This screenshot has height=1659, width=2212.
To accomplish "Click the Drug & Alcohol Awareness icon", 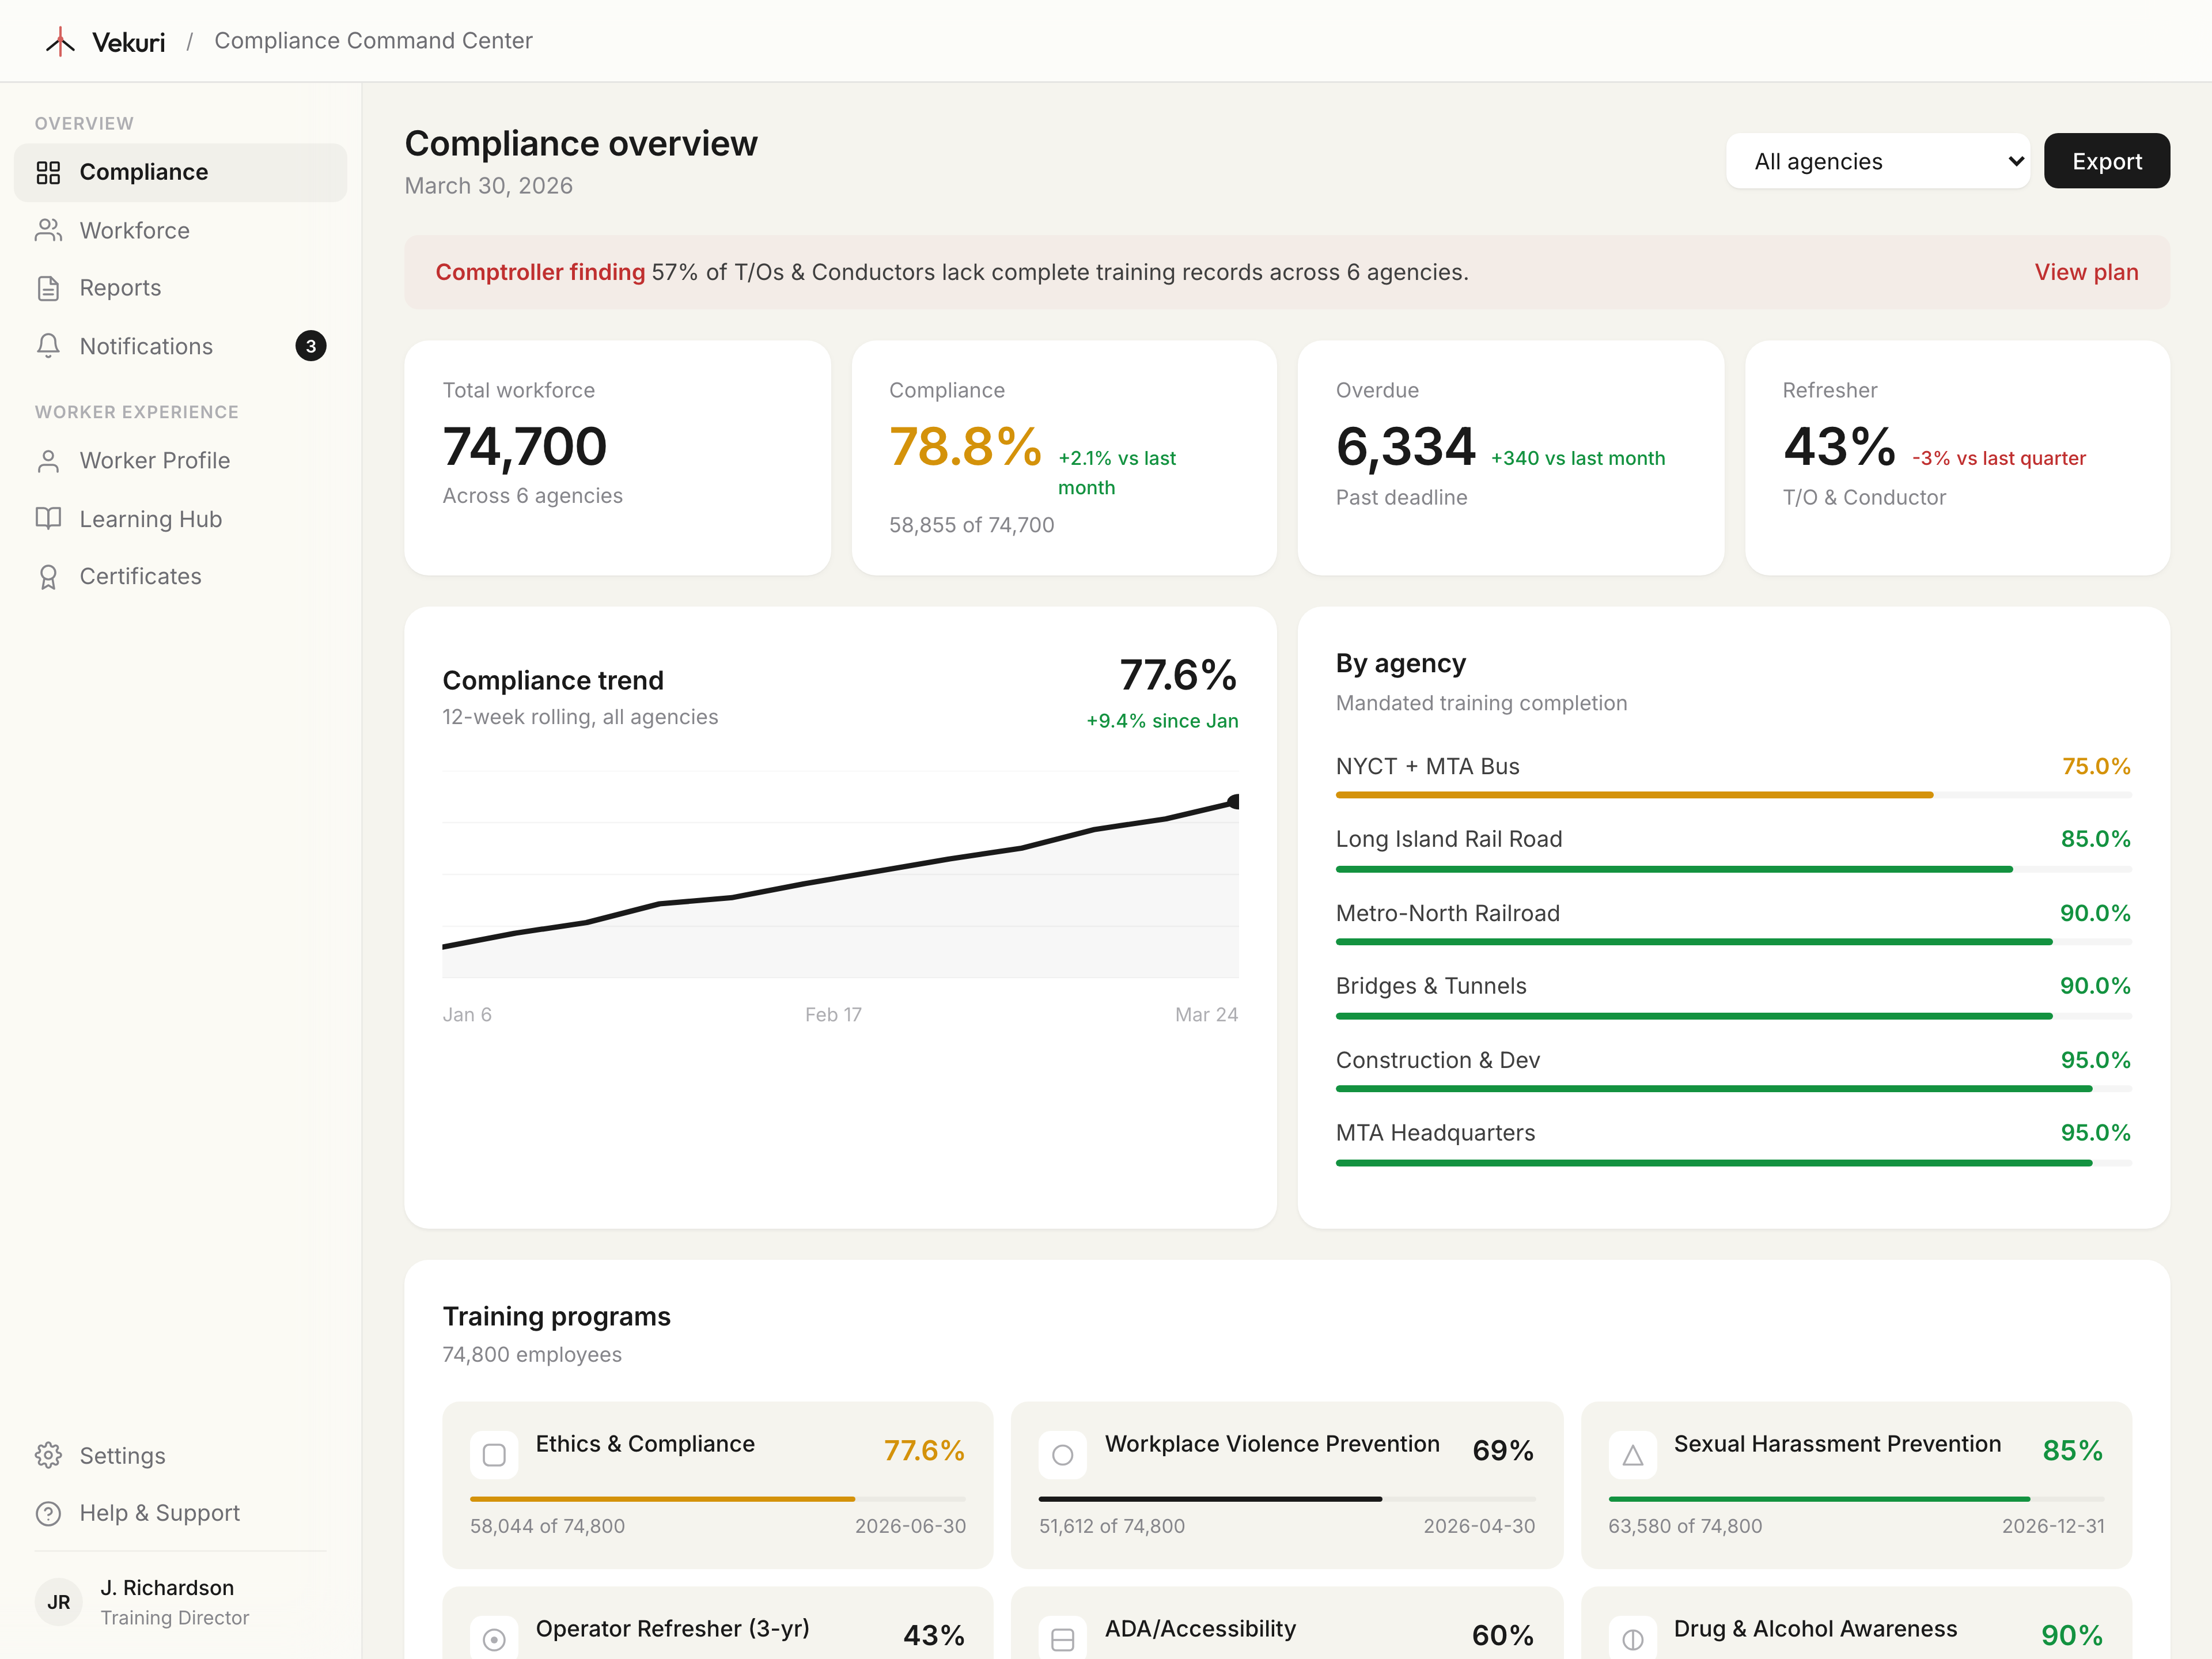I will click(1632, 1638).
